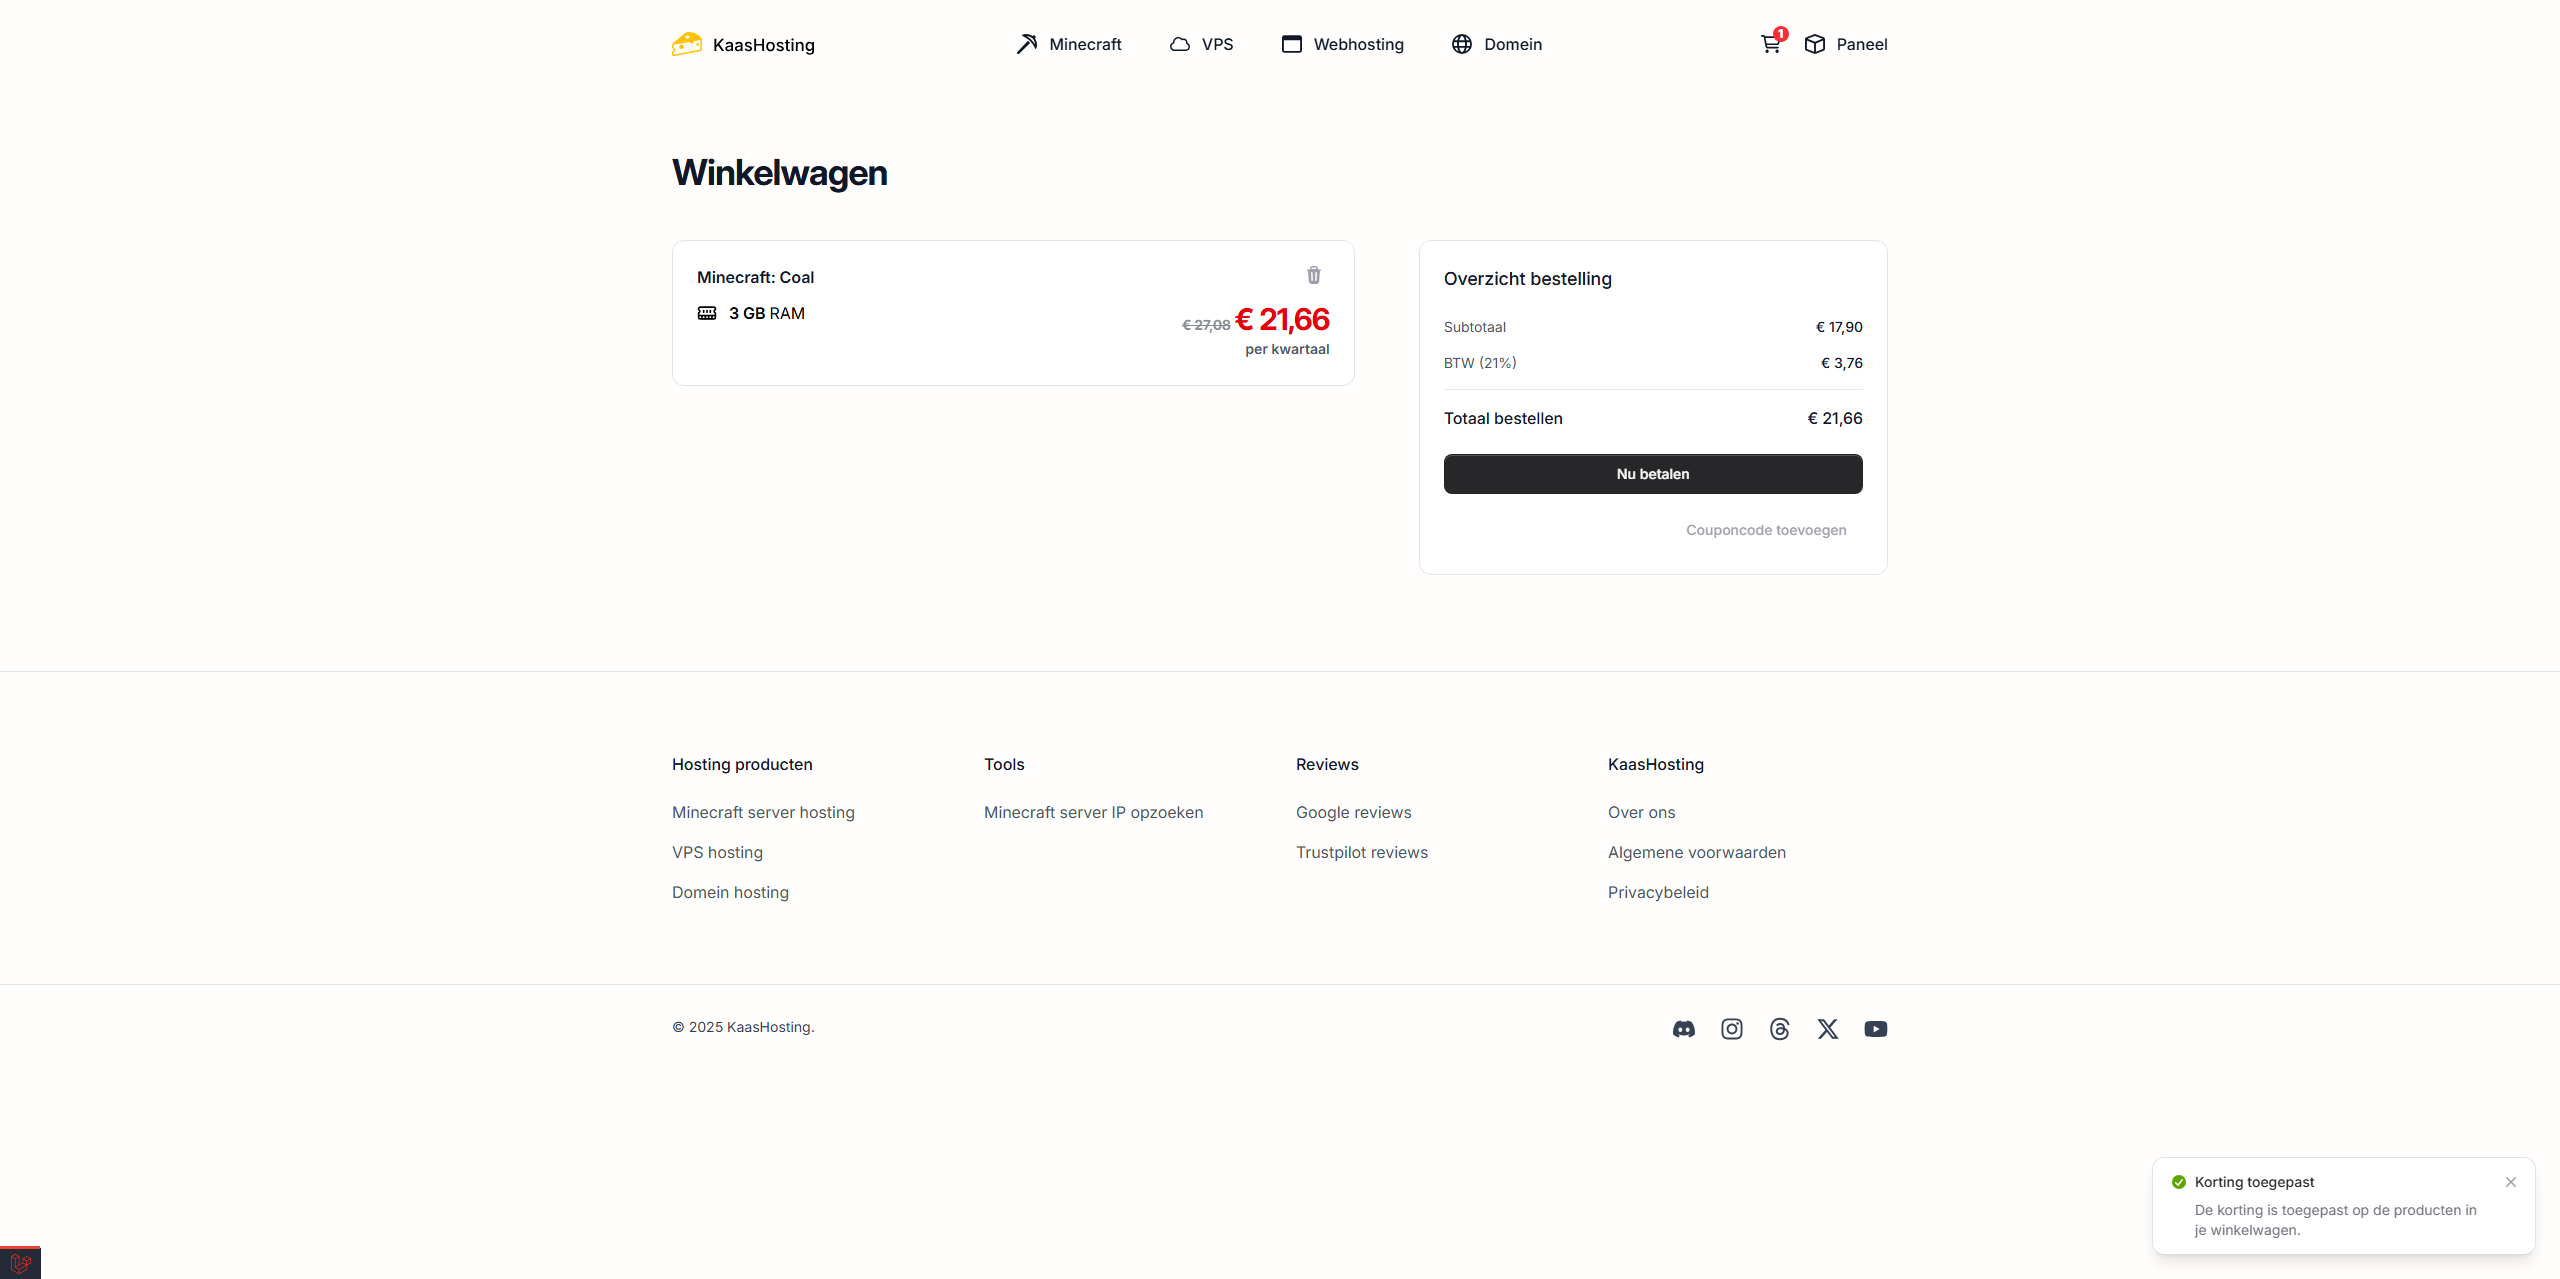Open the shopping cart icon

[x=1771, y=44]
